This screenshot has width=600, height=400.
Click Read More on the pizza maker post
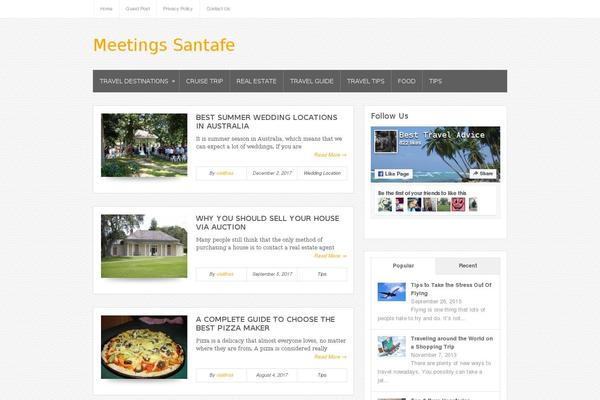tap(330, 357)
